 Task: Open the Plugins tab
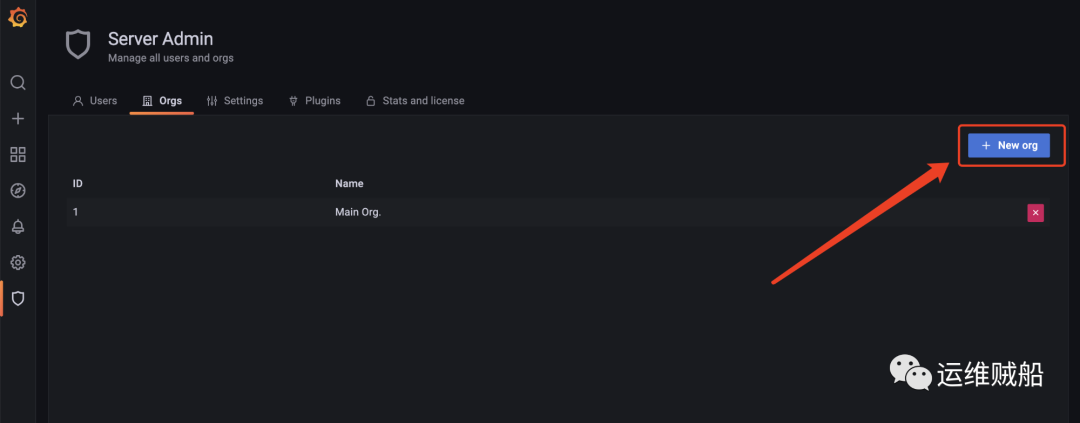(x=314, y=101)
